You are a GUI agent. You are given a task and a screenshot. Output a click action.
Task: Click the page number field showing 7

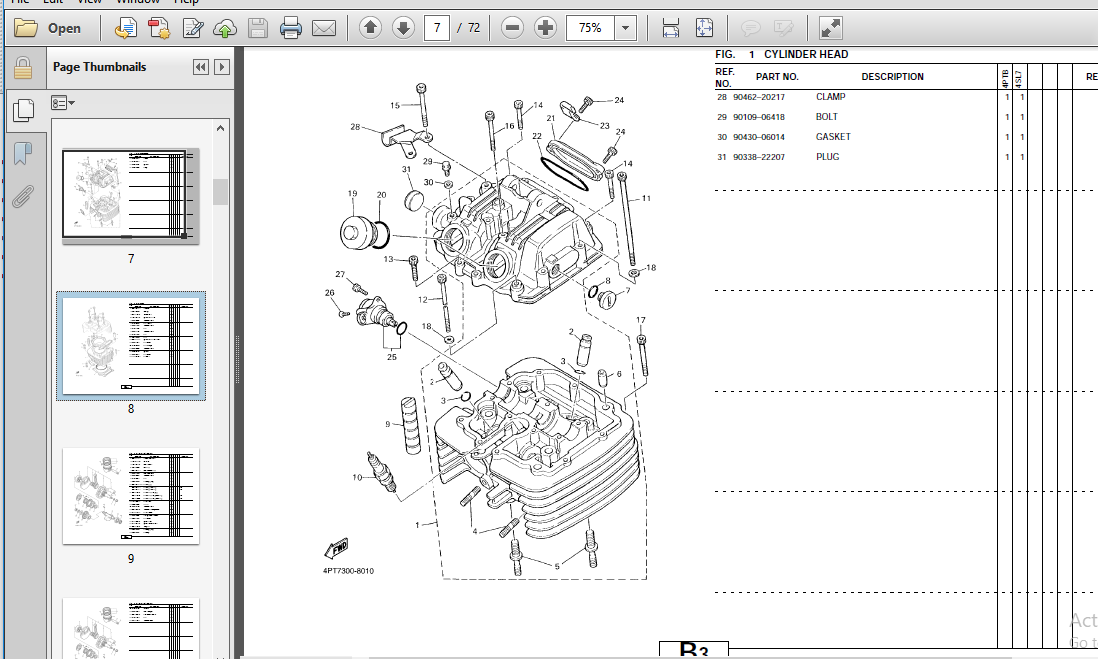[x=437, y=28]
